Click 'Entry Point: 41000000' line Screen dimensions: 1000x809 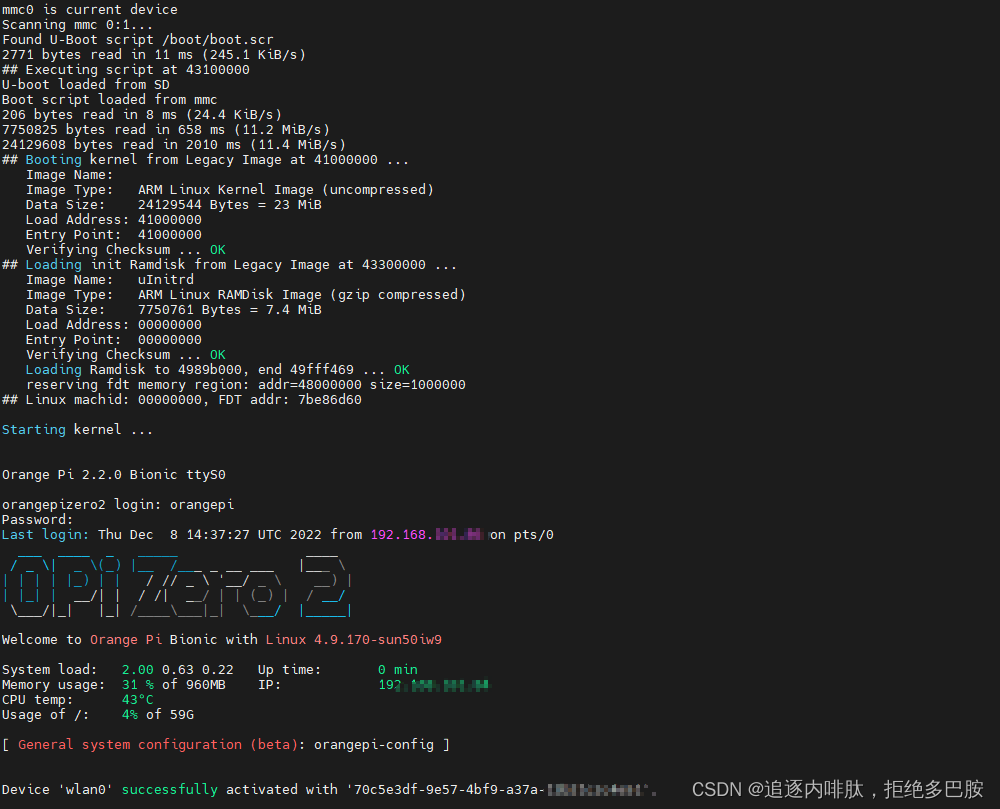tap(114, 235)
